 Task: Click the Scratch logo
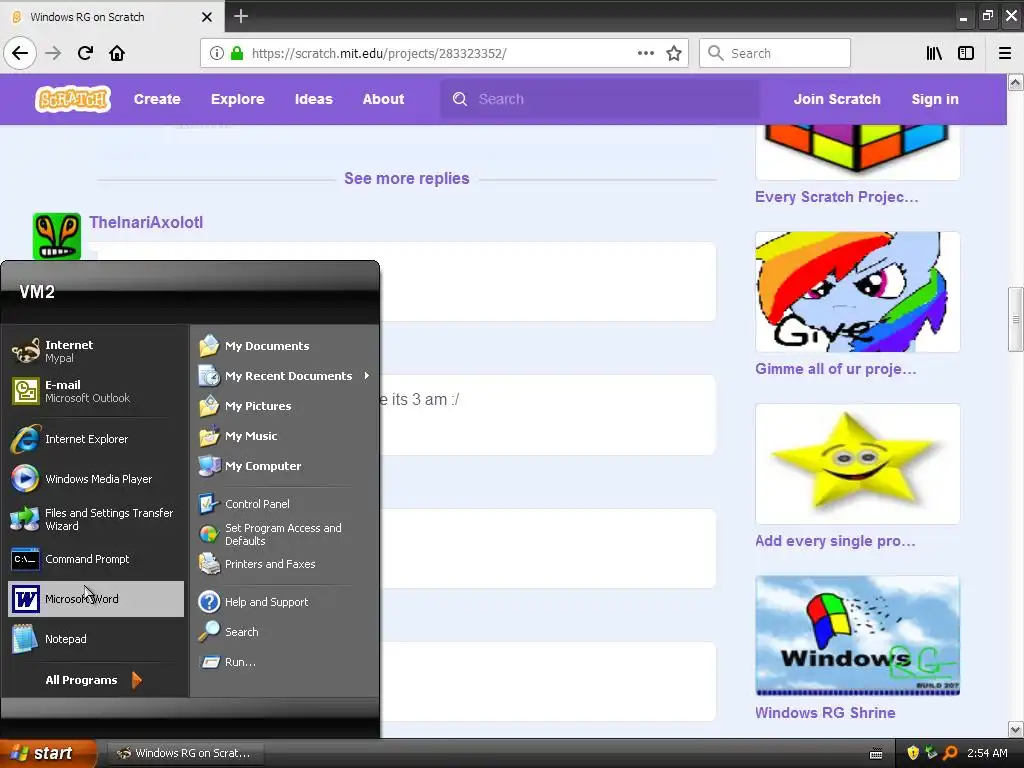click(x=73, y=99)
